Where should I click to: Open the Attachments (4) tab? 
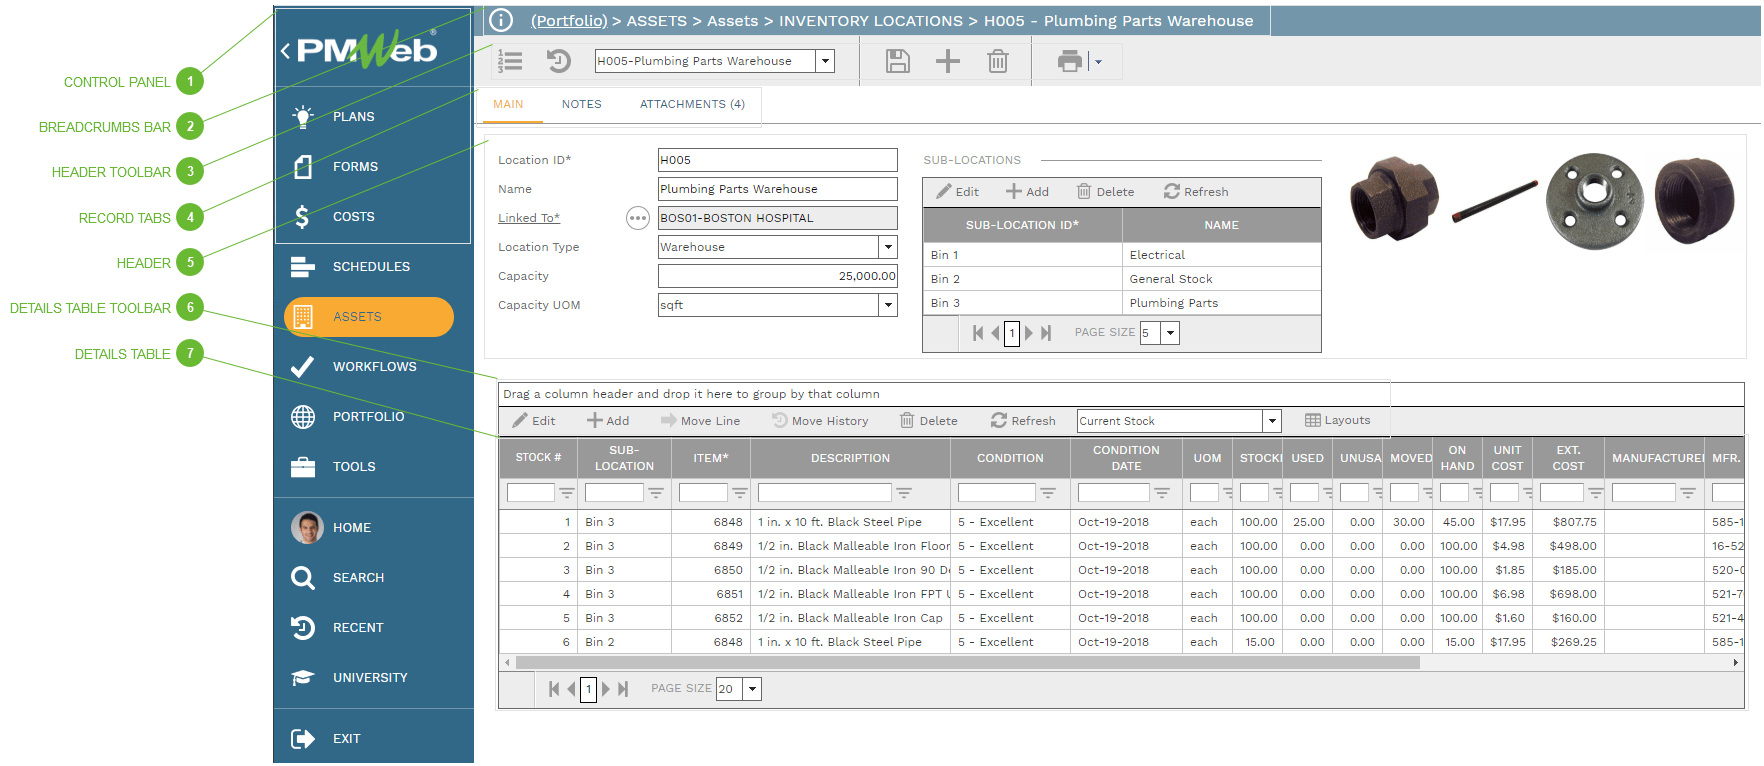pyautogui.click(x=692, y=104)
